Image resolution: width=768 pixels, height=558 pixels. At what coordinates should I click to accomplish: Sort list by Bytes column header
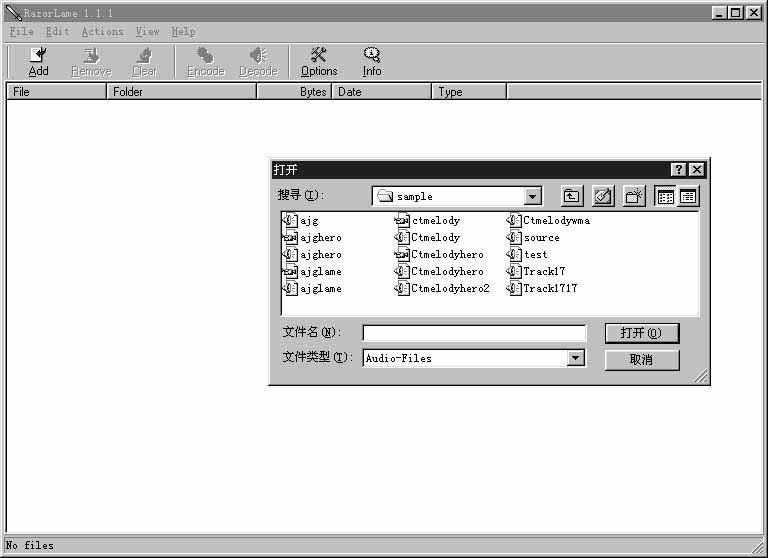pos(294,92)
